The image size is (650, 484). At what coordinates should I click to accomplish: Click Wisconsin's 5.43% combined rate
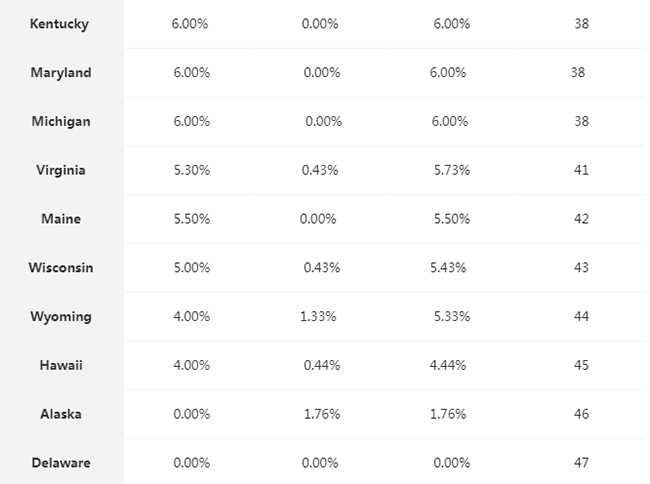(448, 268)
